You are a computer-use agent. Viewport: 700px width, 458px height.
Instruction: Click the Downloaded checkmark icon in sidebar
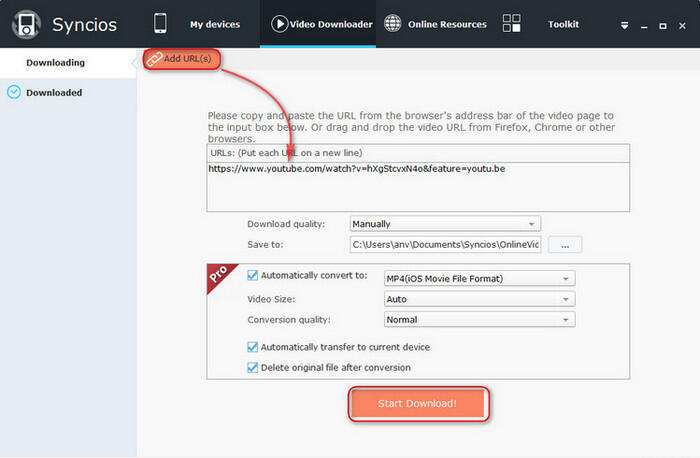(13, 92)
